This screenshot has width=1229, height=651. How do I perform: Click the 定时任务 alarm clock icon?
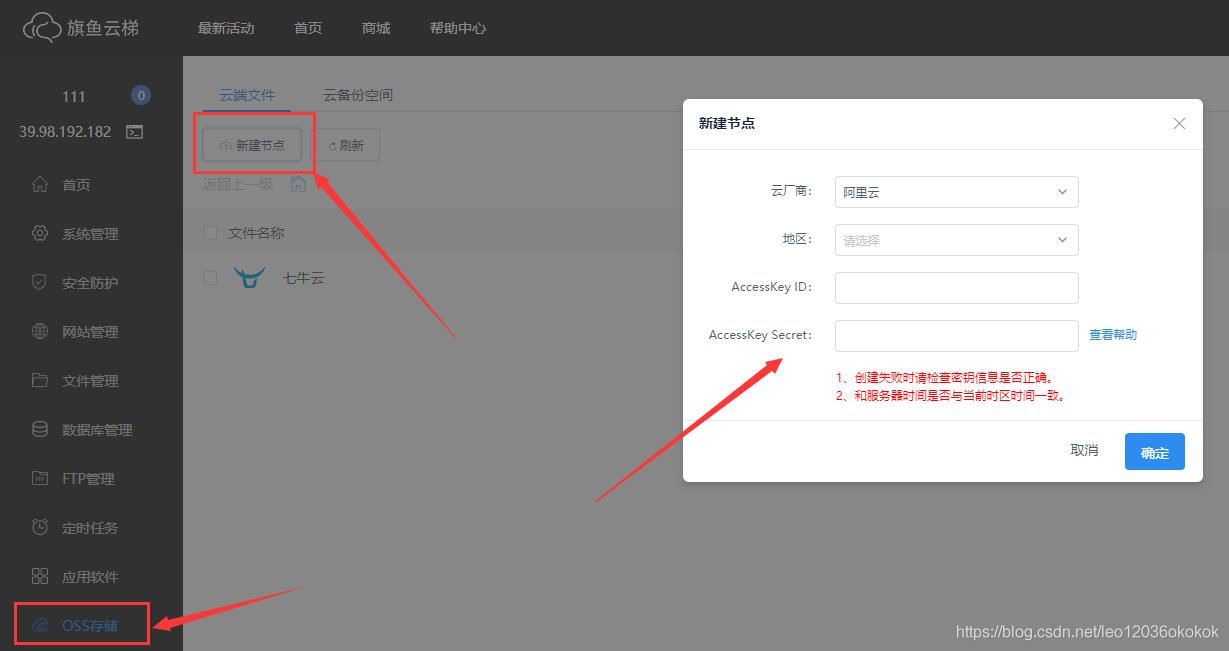[x=40, y=527]
